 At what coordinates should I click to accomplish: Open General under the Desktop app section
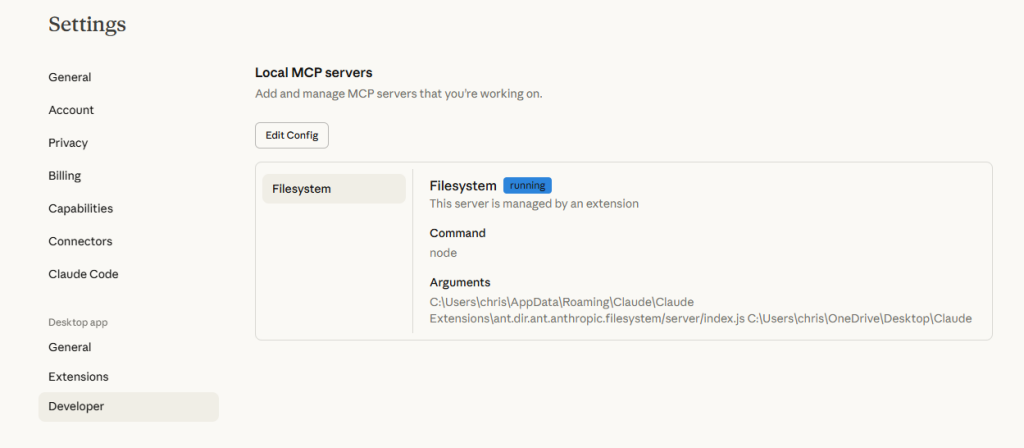pyautogui.click(x=70, y=347)
